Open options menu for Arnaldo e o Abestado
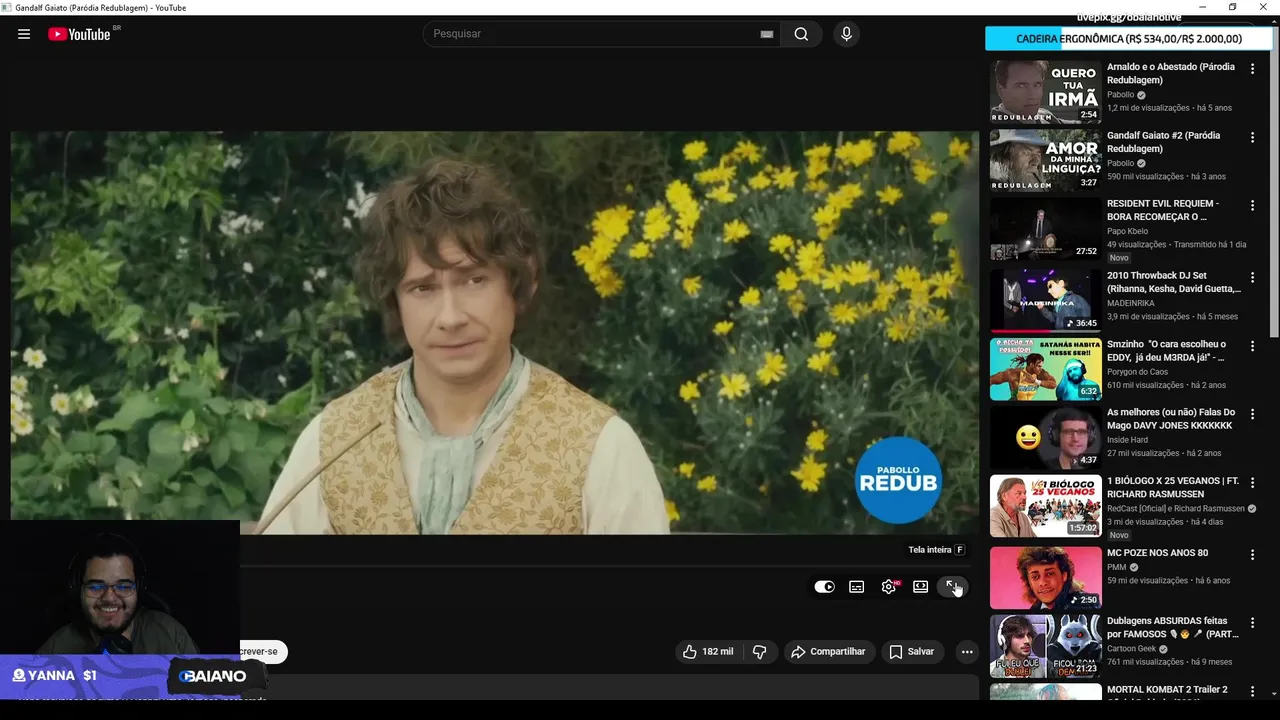Viewport: 1280px width, 720px height. point(1252,69)
